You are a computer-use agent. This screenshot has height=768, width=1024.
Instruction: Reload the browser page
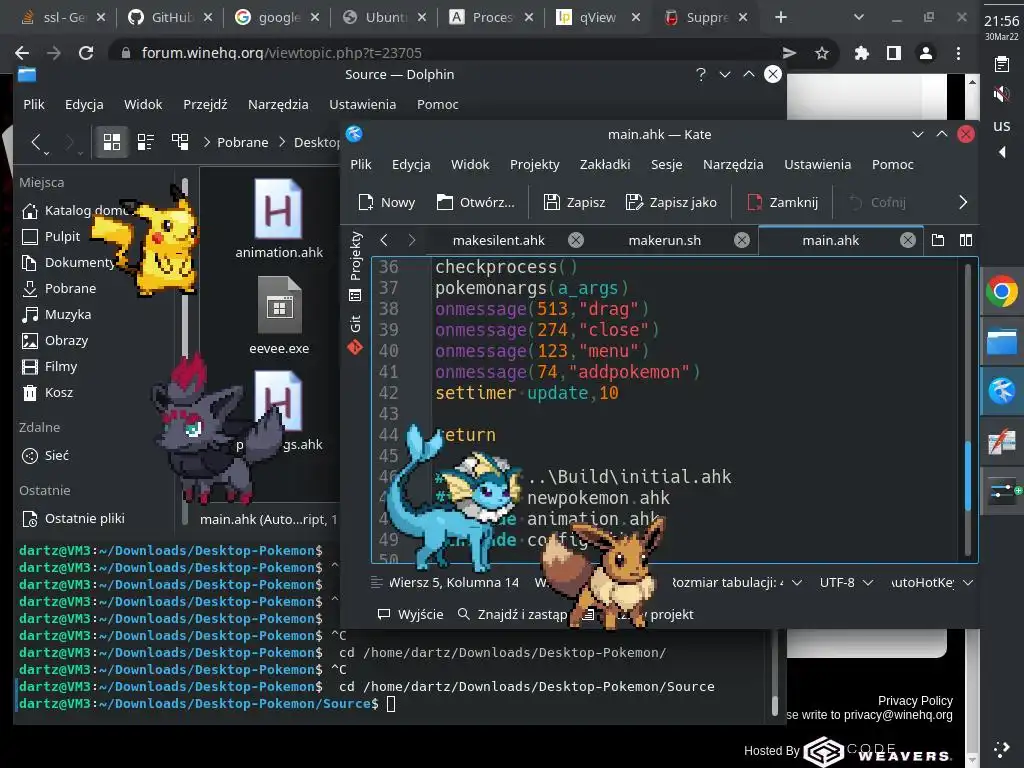pyautogui.click(x=86, y=53)
